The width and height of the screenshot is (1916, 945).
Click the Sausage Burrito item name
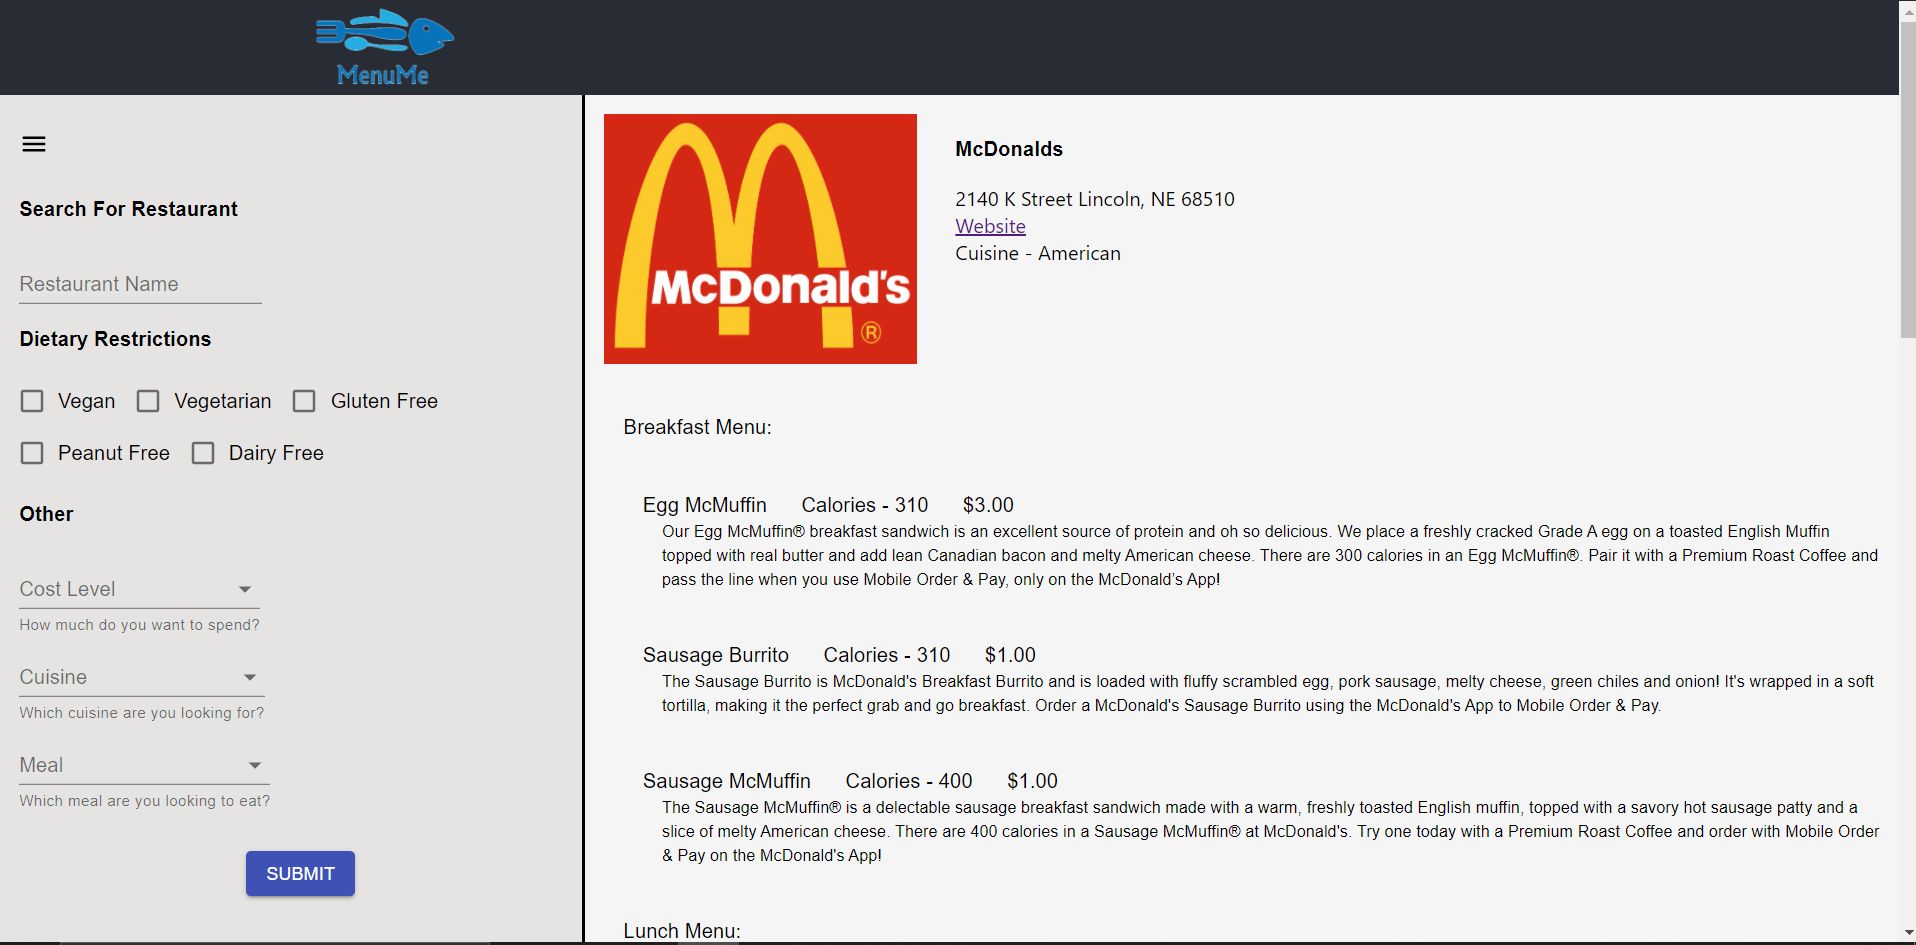716,655
